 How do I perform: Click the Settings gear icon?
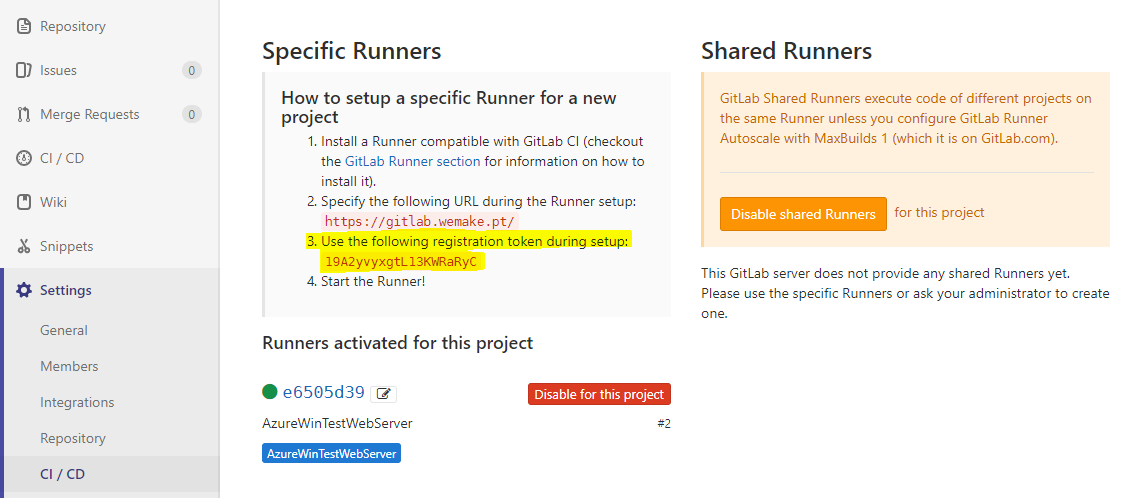point(24,291)
